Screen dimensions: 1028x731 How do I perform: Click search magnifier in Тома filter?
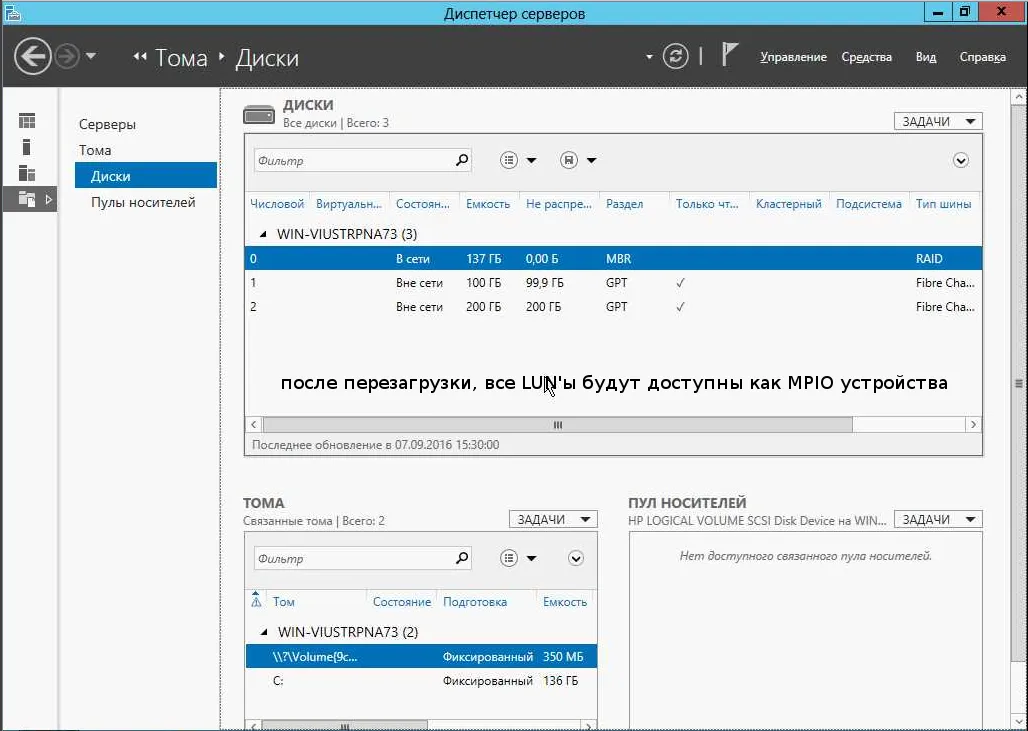(x=462, y=558)
